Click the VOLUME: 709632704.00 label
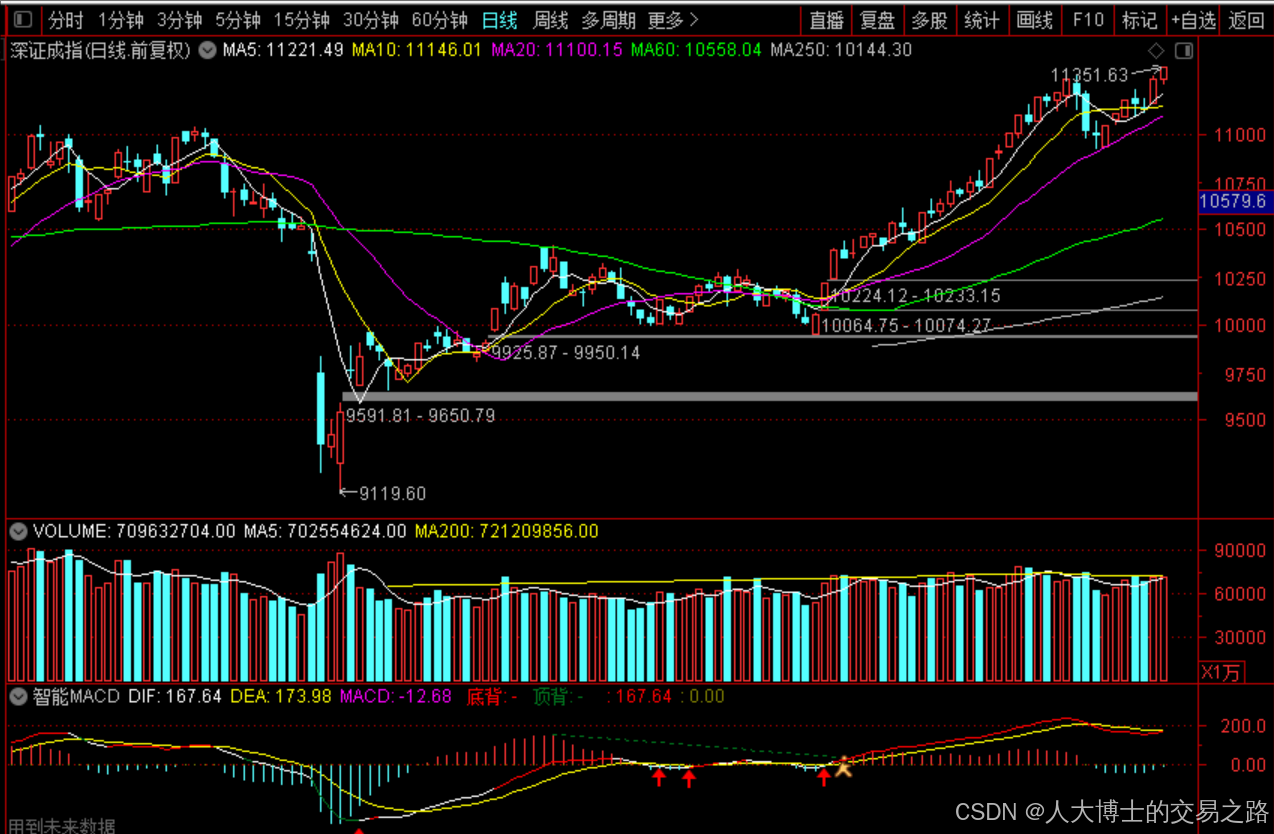The width and height of the screenshot is (1274, 834). pos(134,531)
